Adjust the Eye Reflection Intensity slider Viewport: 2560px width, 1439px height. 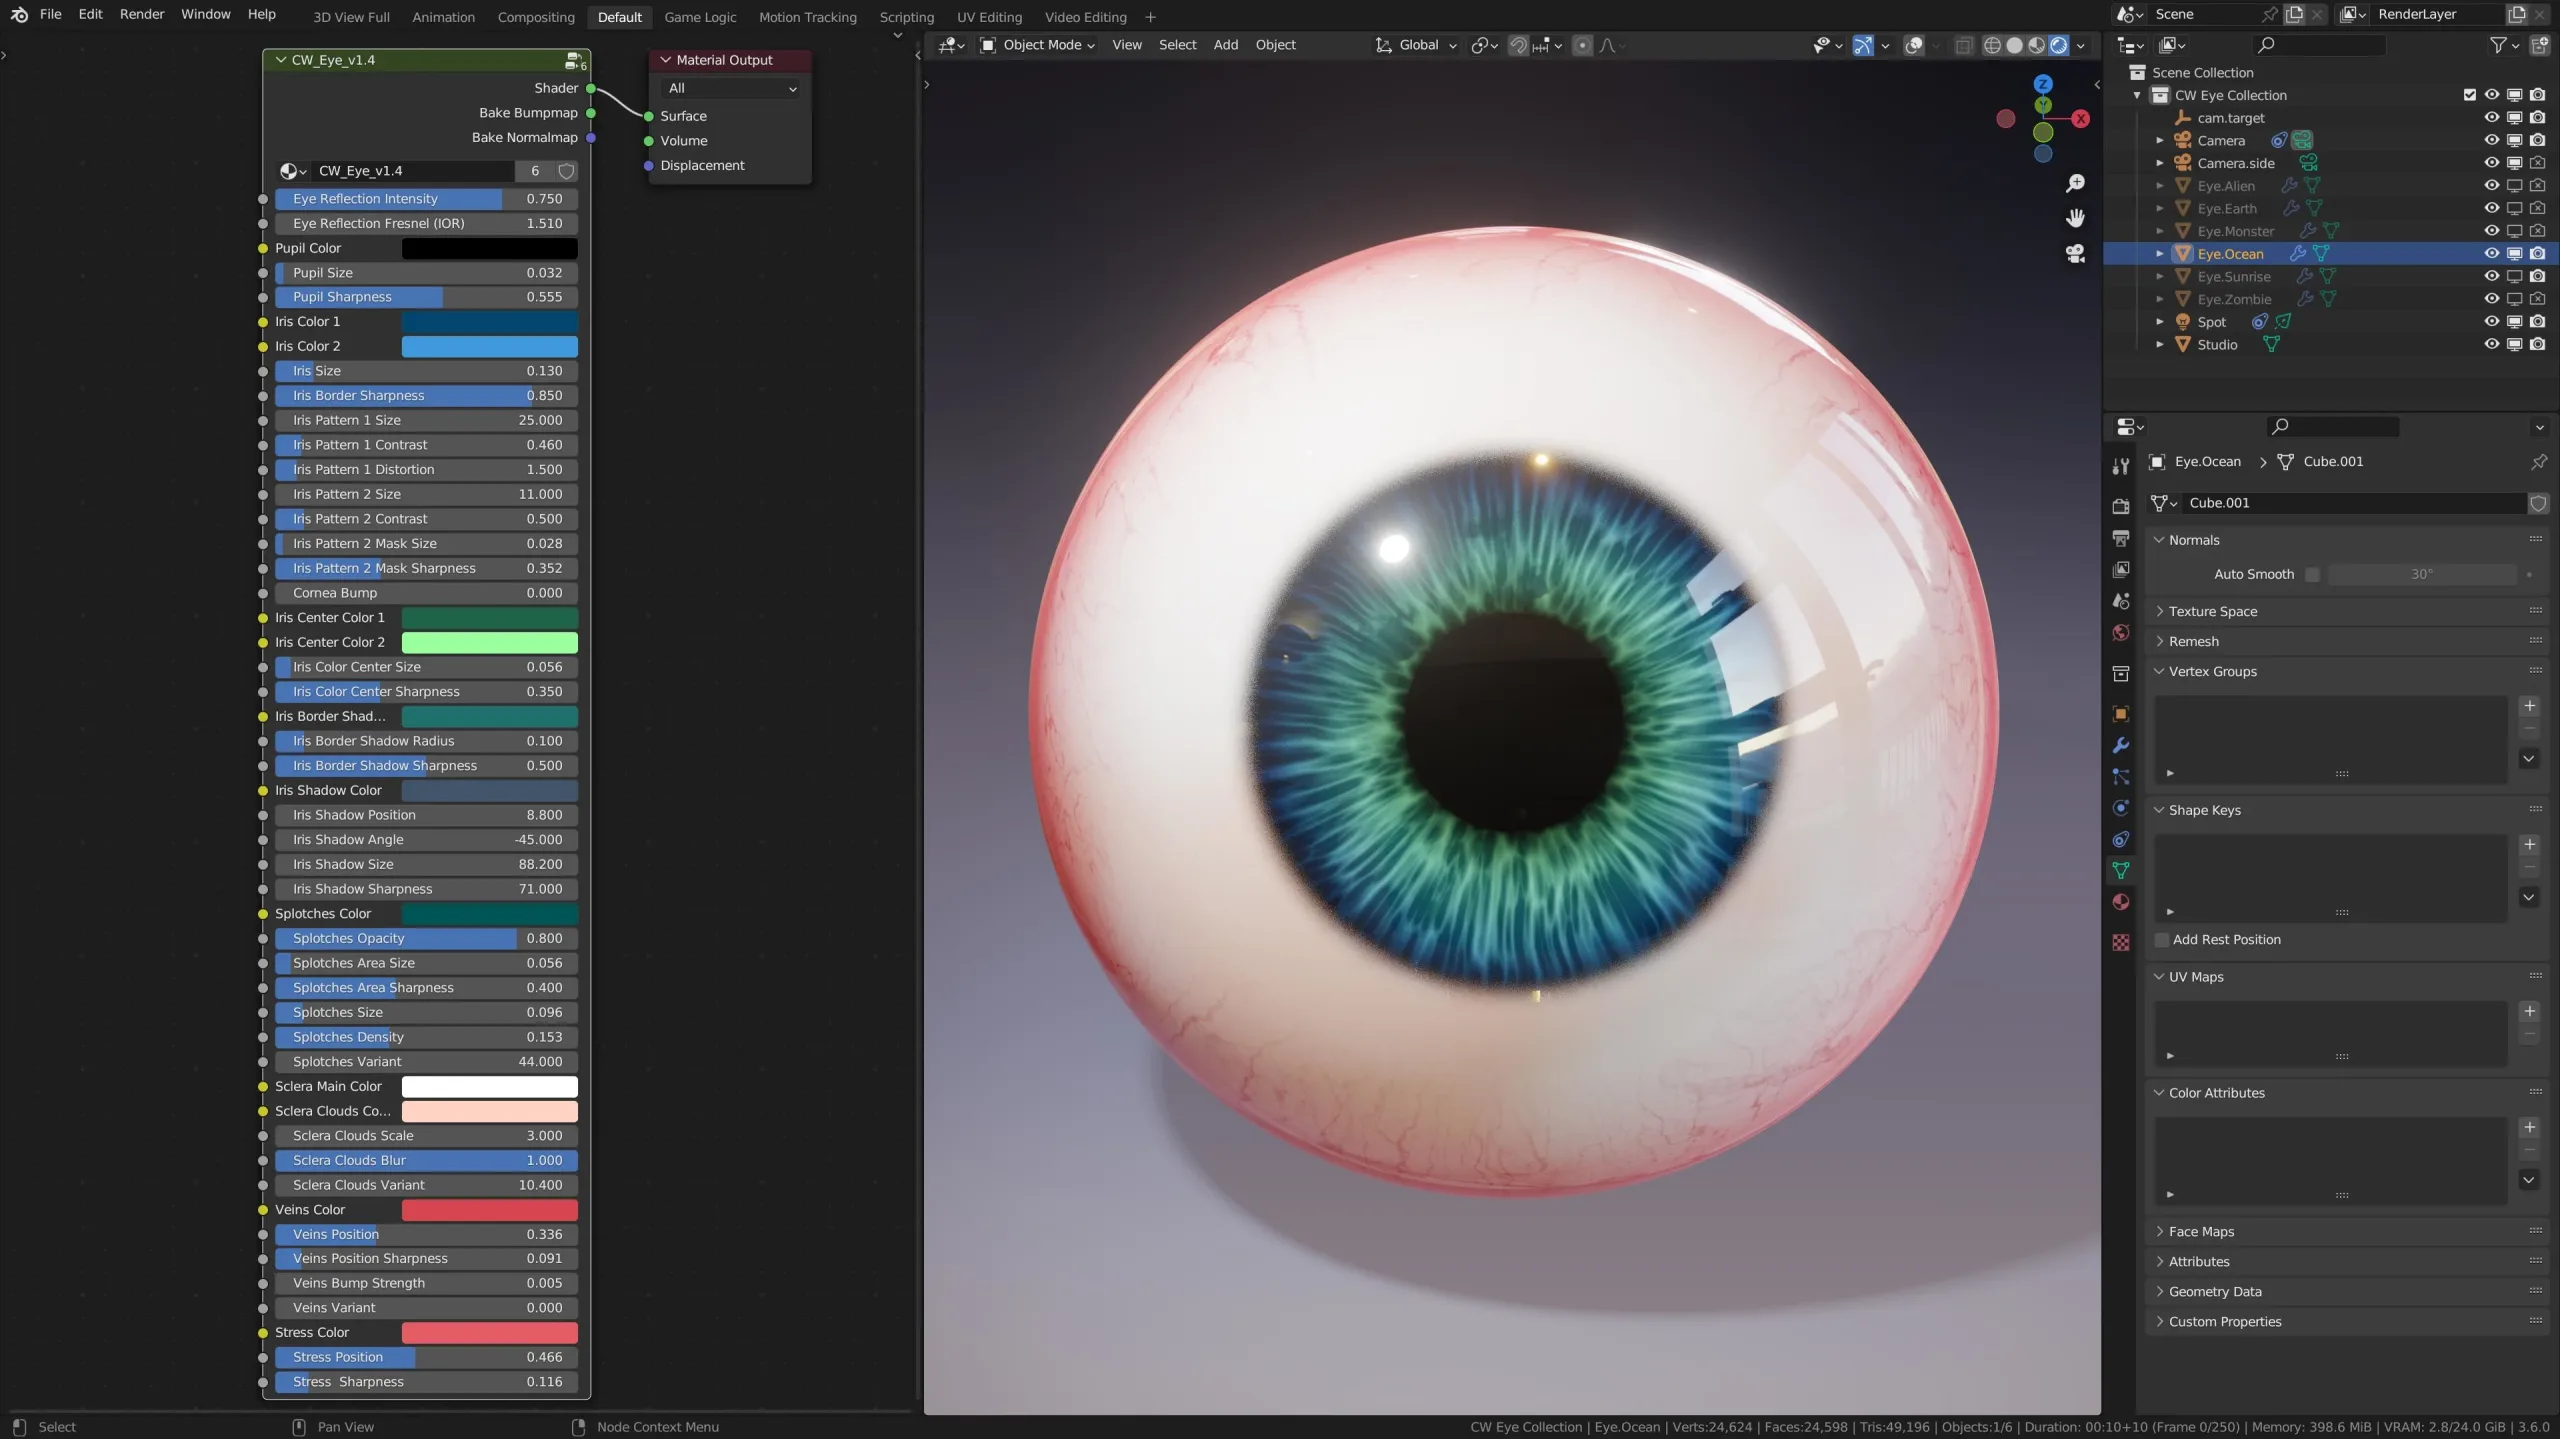click(427, 199)
